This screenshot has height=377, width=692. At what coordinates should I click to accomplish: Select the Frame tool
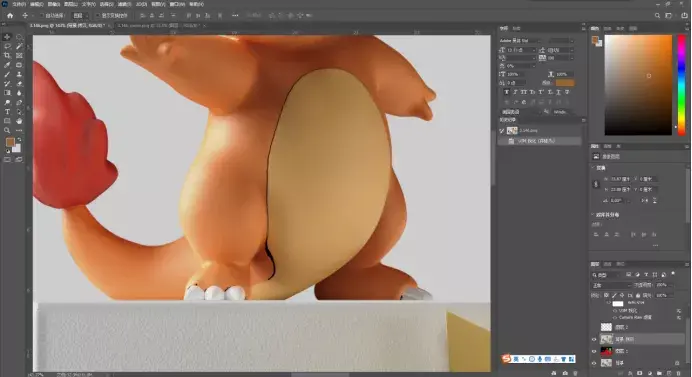click(19, 56)
